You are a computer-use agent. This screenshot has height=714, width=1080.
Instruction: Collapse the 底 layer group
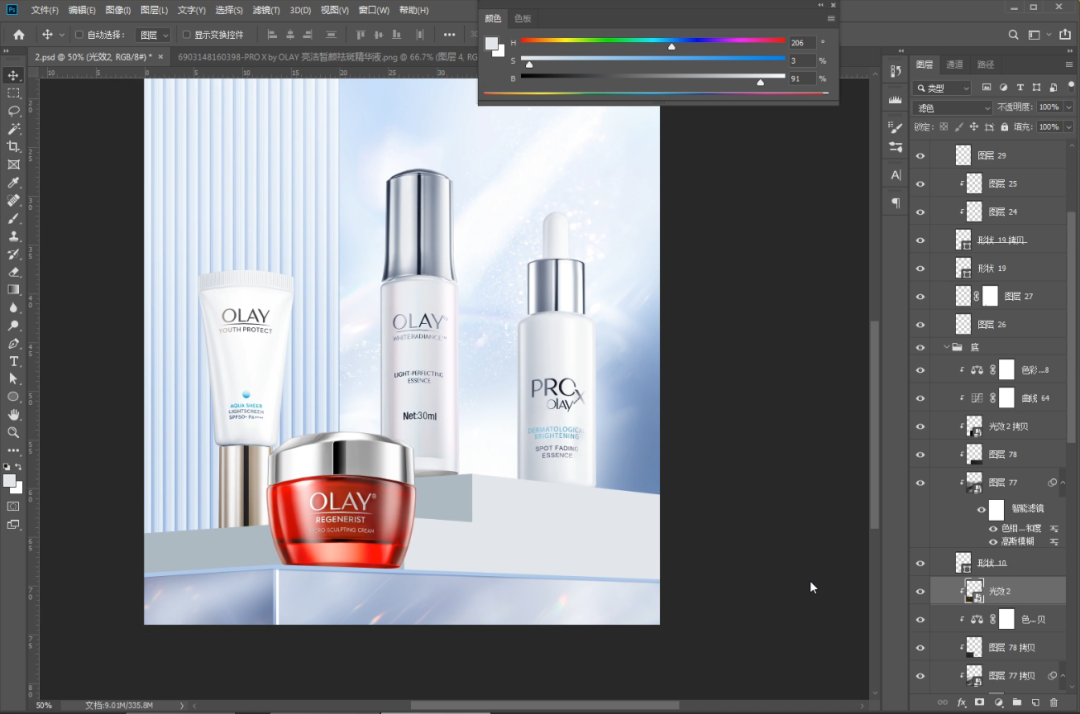pyautogui.click(x=946, y=347)
